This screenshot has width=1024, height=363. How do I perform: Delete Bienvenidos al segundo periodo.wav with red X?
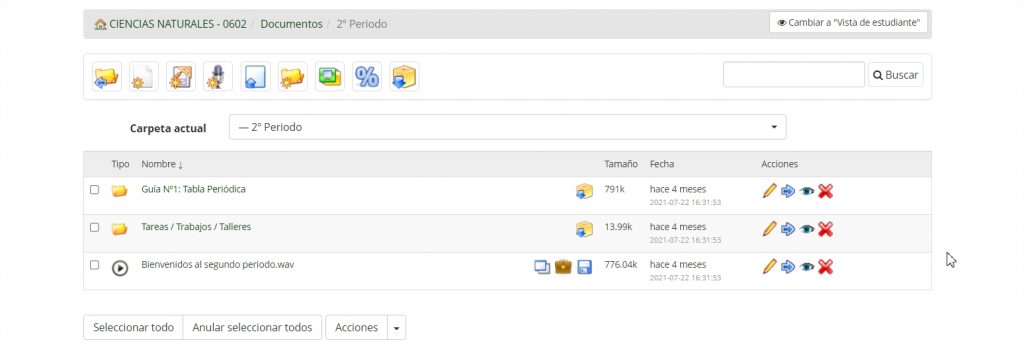(825, 266)
